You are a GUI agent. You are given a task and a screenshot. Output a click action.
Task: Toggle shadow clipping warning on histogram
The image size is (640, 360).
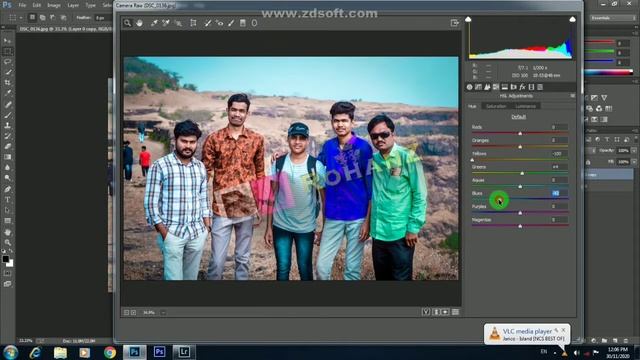tap(469, 19)
